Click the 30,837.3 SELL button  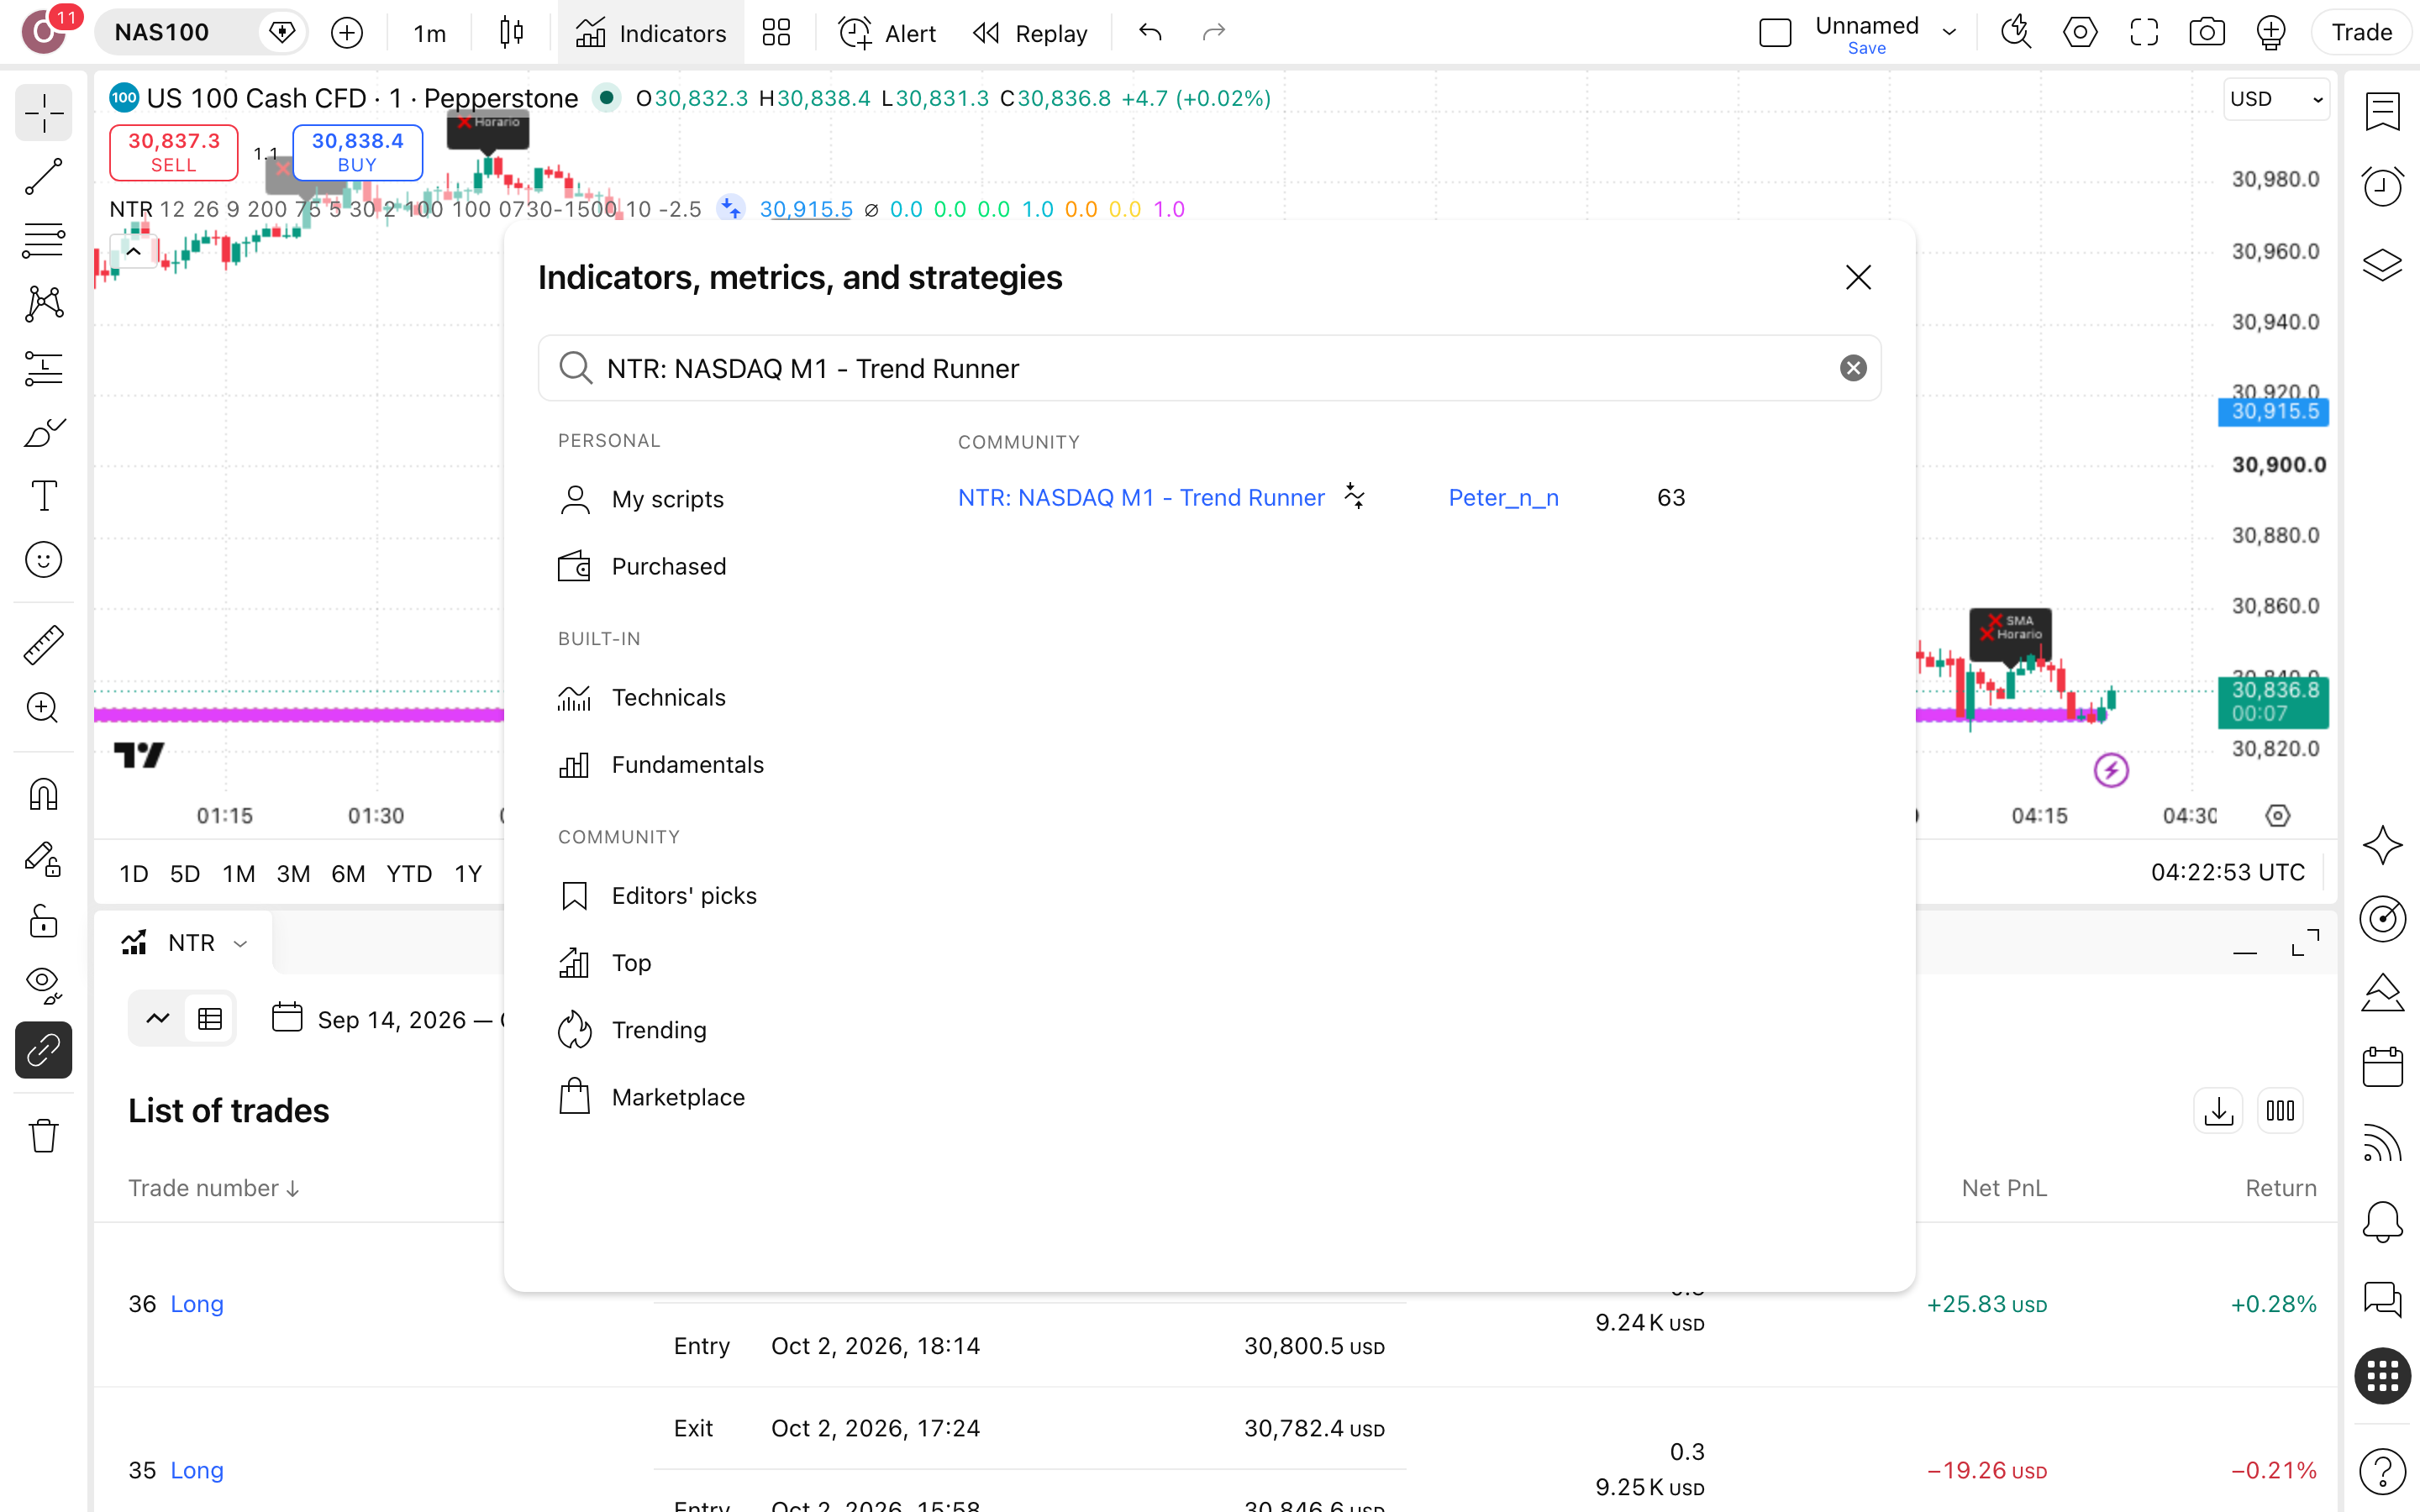173,152
